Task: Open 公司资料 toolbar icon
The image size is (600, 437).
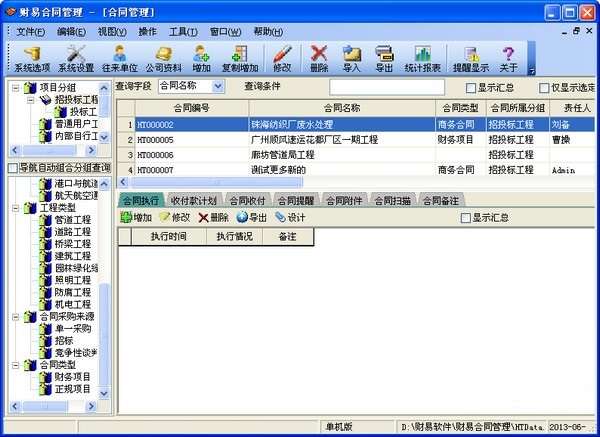Action: 164,59
